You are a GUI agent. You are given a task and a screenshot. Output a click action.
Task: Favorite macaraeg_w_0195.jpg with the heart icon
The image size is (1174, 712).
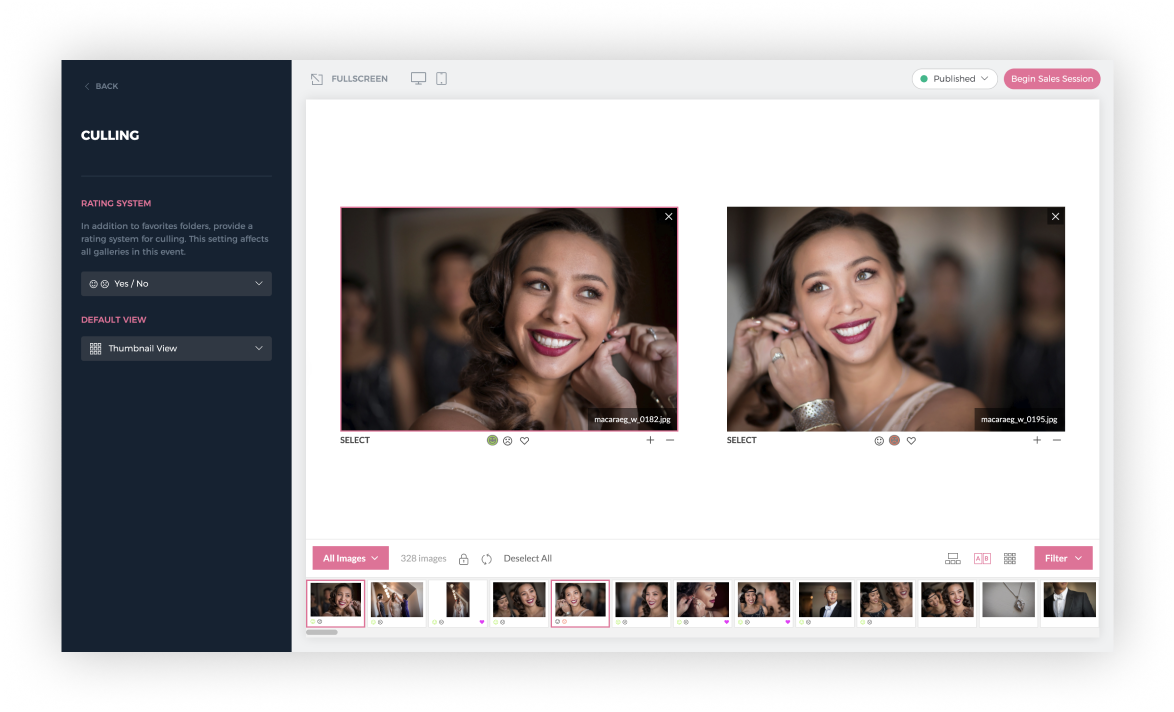point(911,441)
